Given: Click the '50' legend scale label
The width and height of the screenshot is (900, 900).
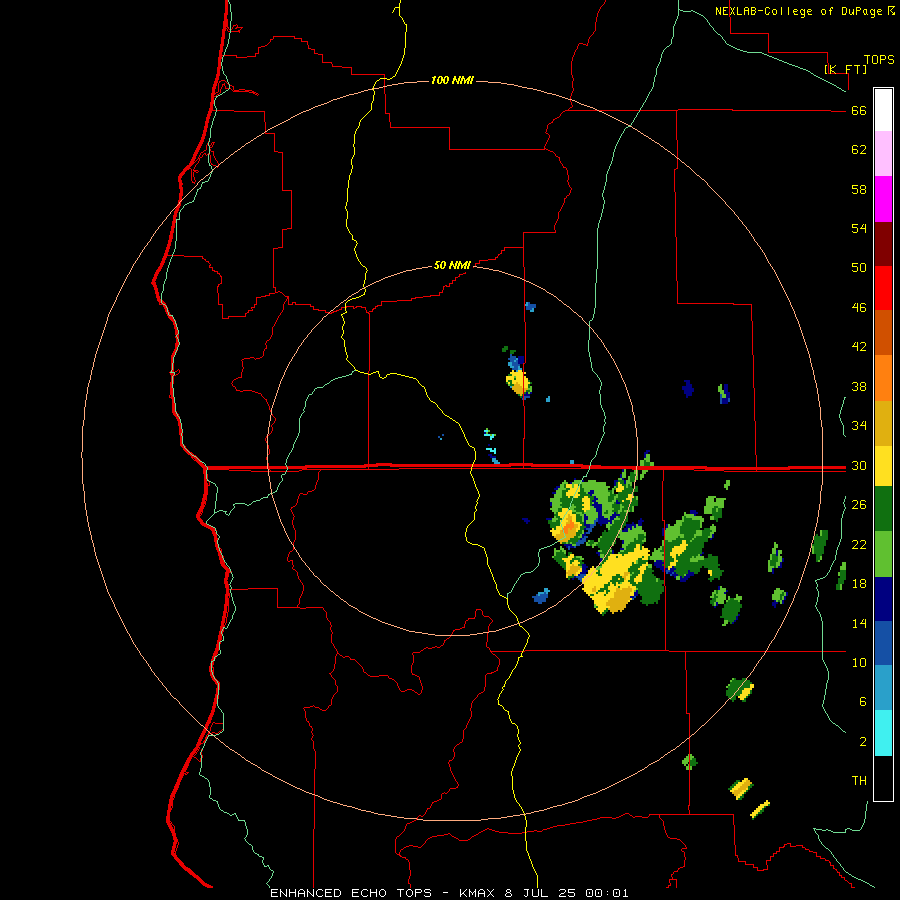Looking at the screenshot, I should tap(859, 268).
